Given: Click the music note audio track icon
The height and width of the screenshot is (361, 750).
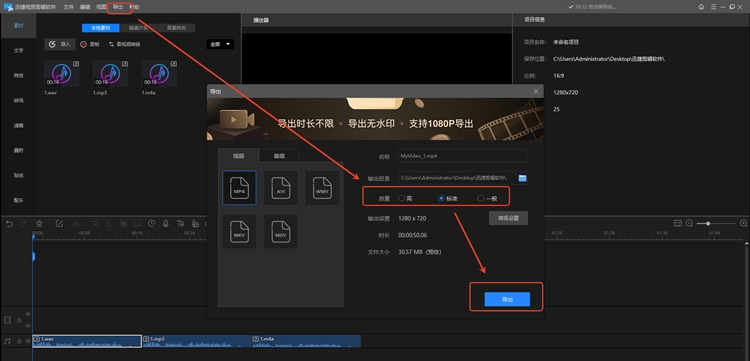Looking at the screenshot, I should coord(7,341).
